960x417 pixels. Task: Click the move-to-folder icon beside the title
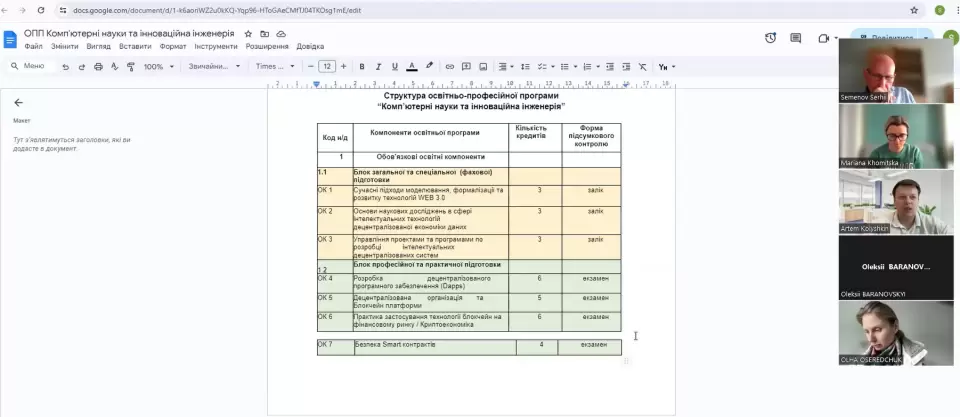click(x=264, y=34)
